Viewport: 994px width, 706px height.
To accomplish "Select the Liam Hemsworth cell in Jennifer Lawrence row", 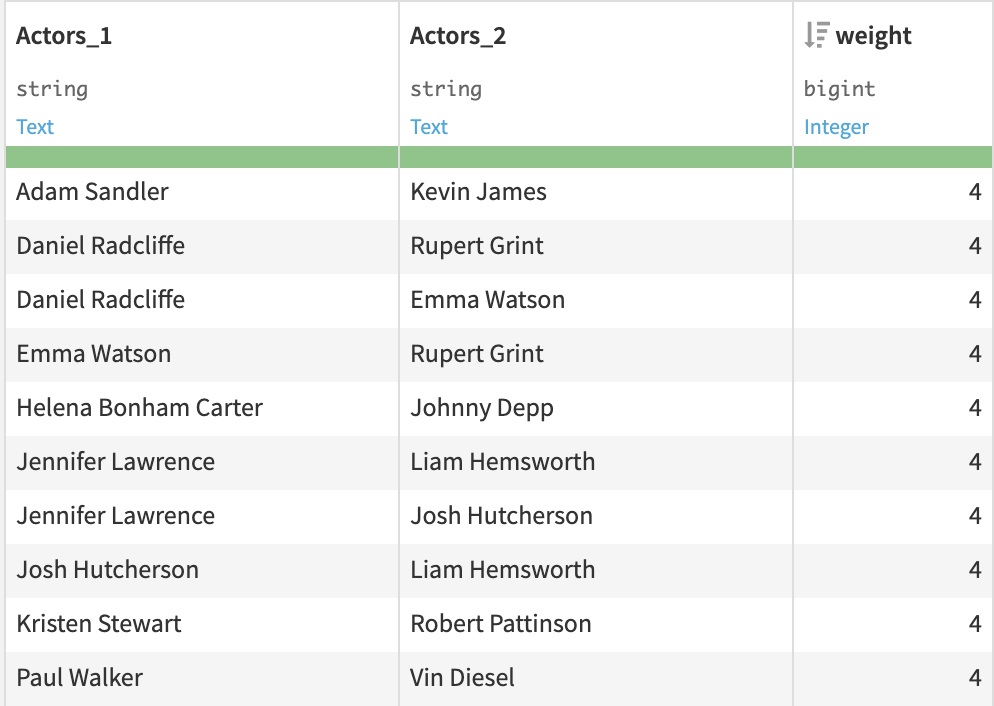I will [503, 462].
